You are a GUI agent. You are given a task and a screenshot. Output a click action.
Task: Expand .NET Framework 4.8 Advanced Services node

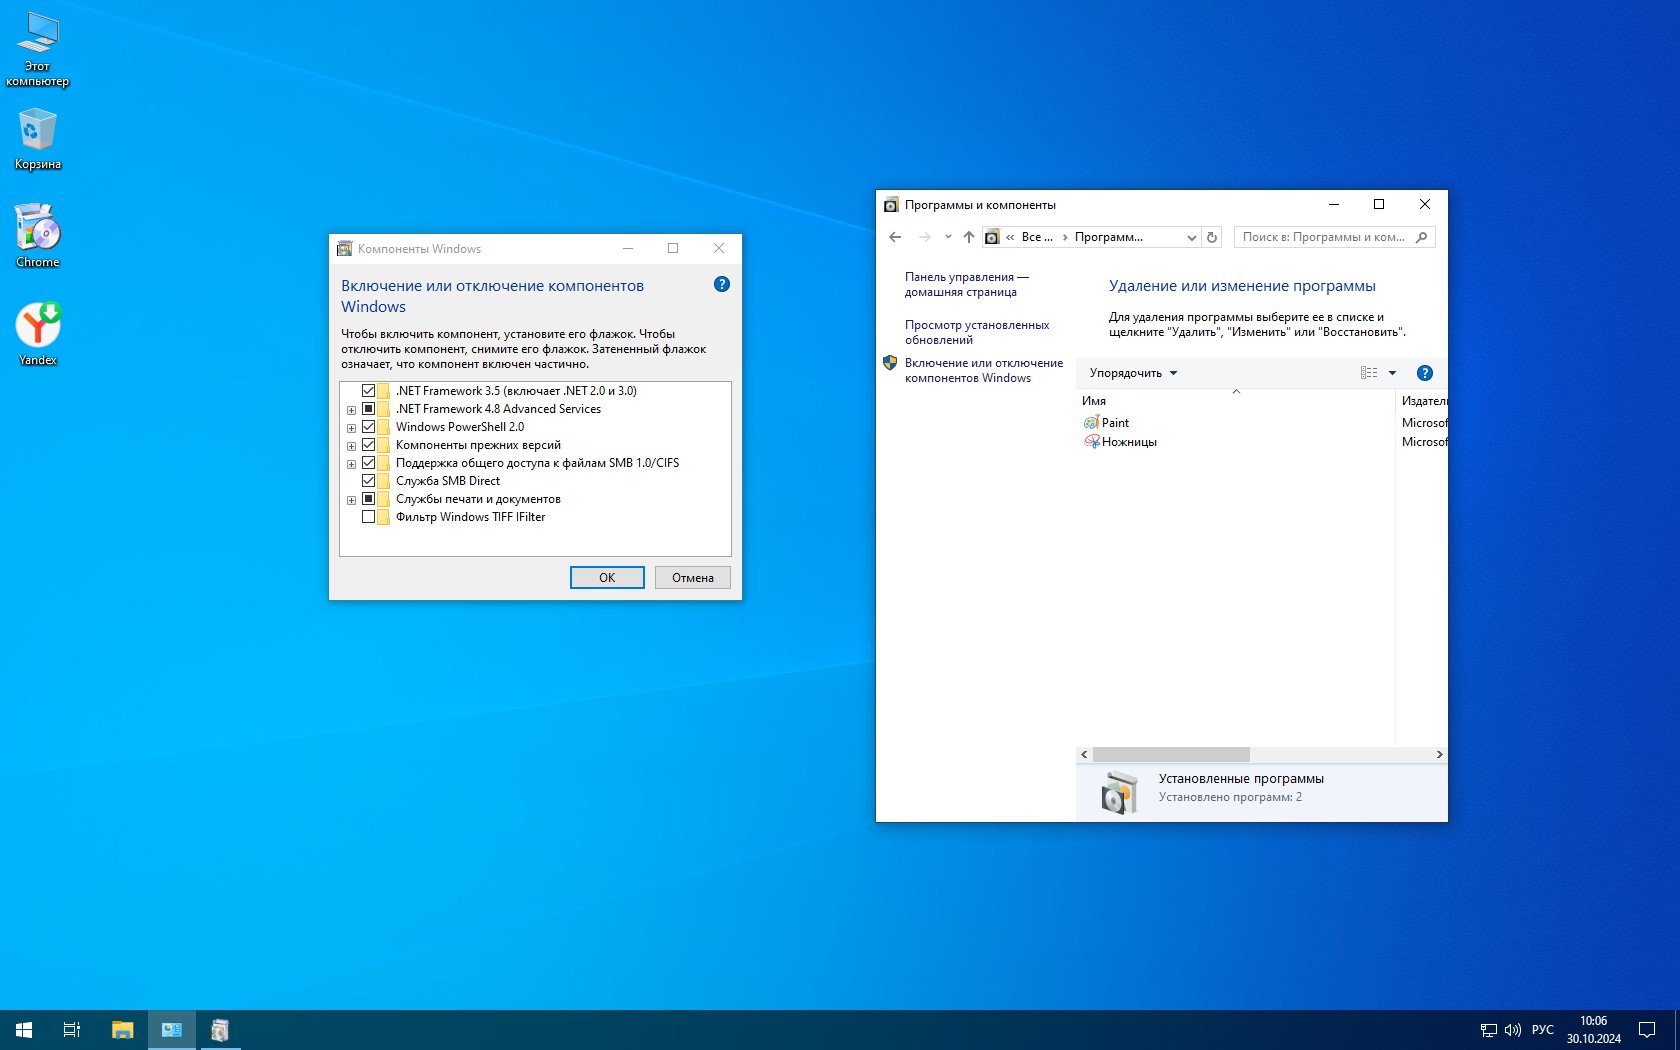(x=351, y=410)
